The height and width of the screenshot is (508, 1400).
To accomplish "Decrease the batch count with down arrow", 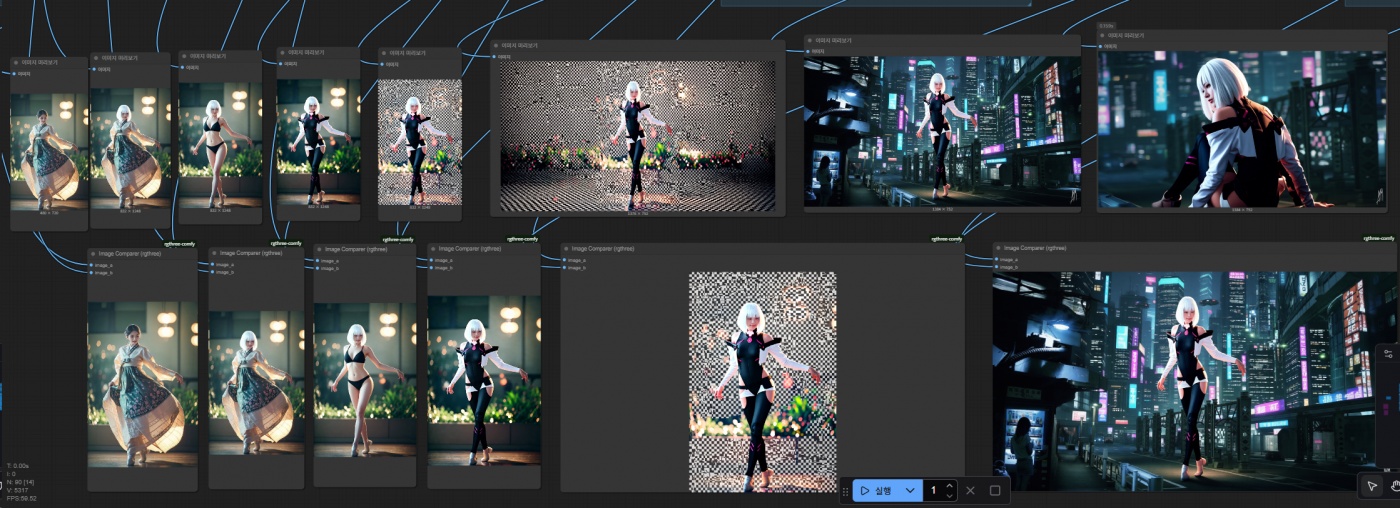I will (949, 496).
